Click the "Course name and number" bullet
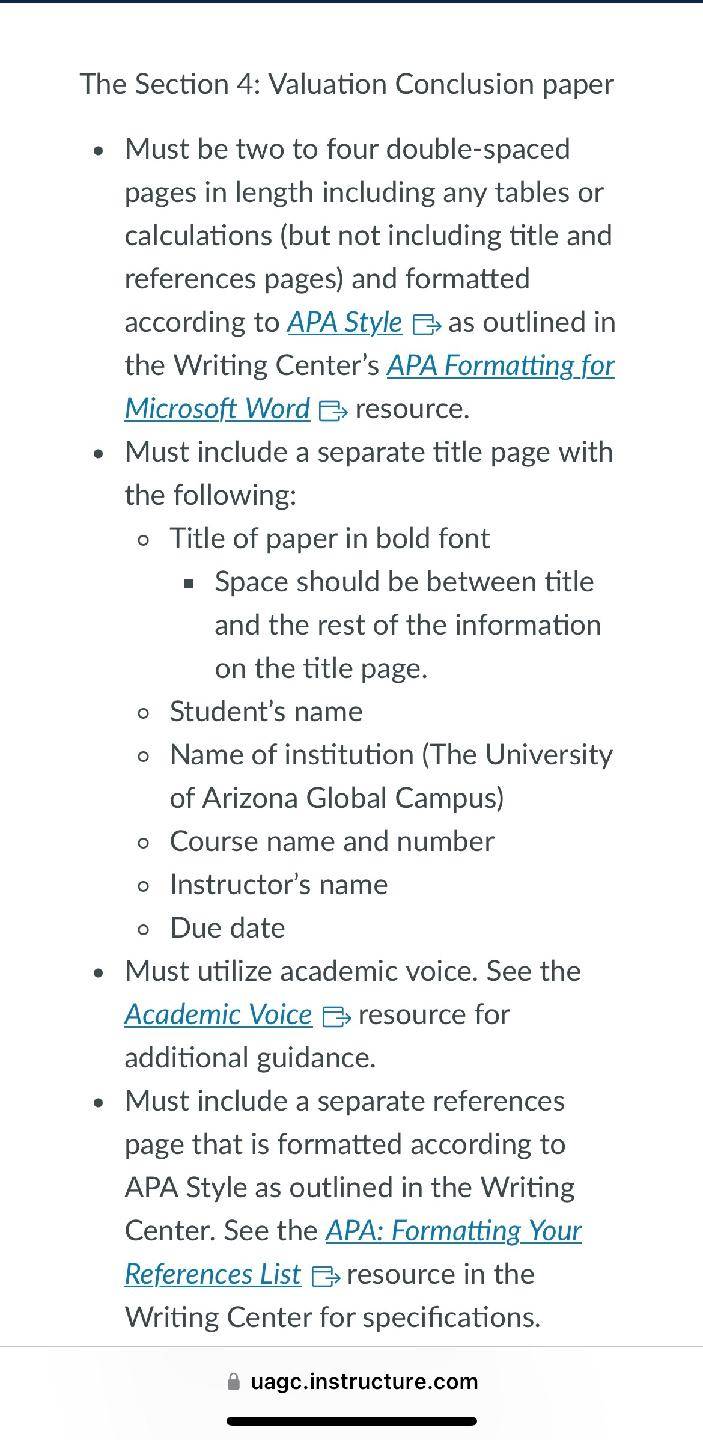703x1440 pixels. (332, 841)
